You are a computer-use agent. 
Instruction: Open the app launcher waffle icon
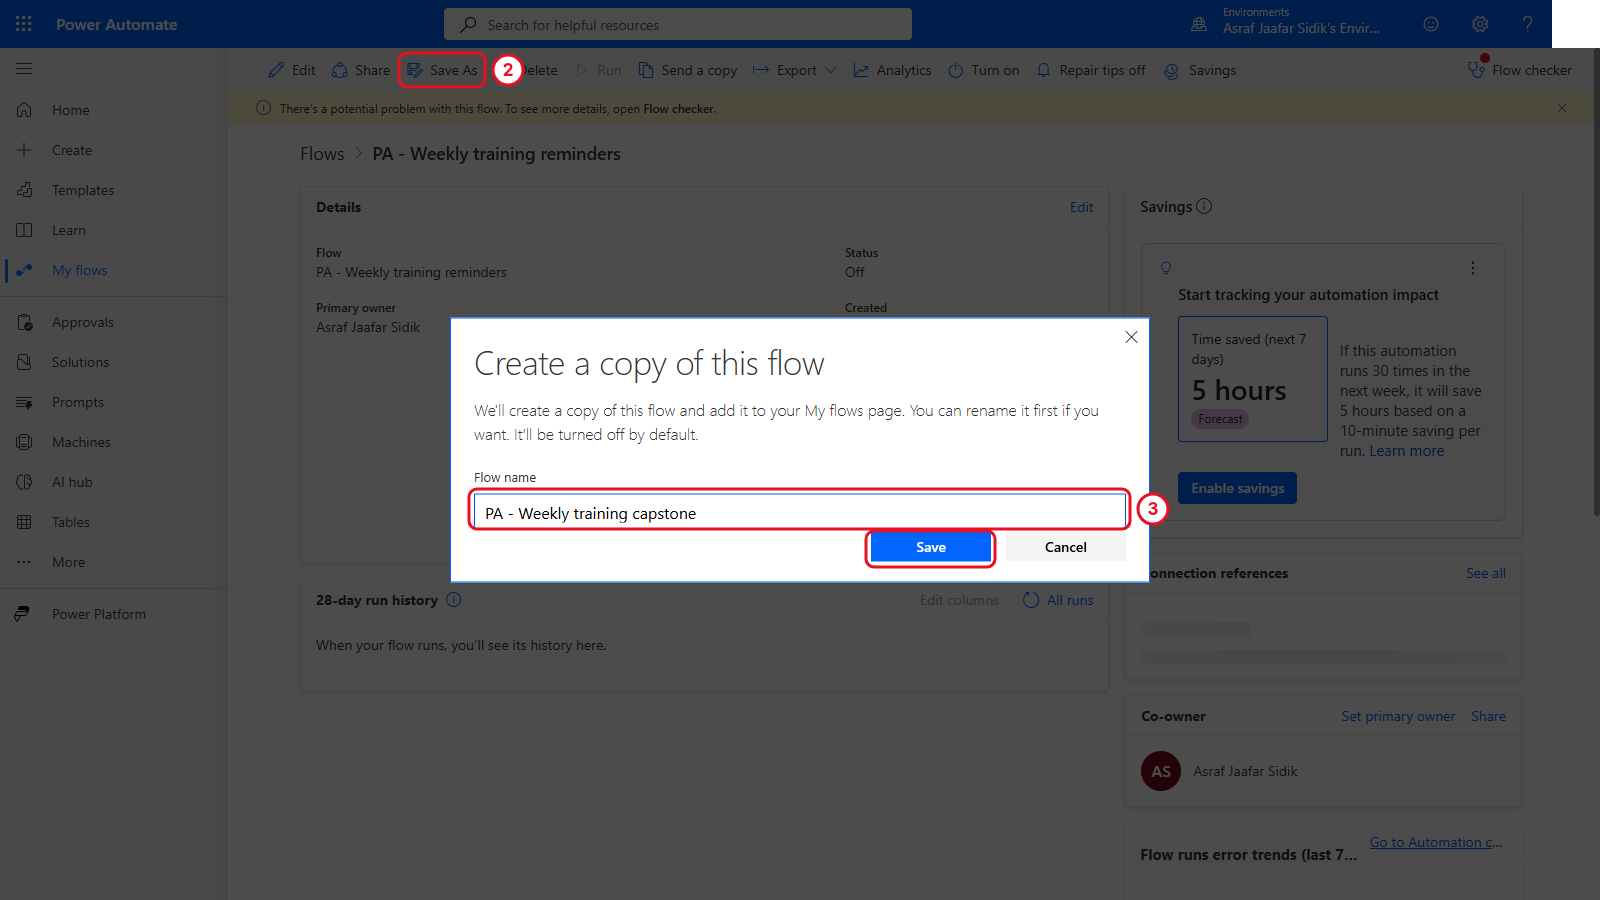tap(24, 24)
